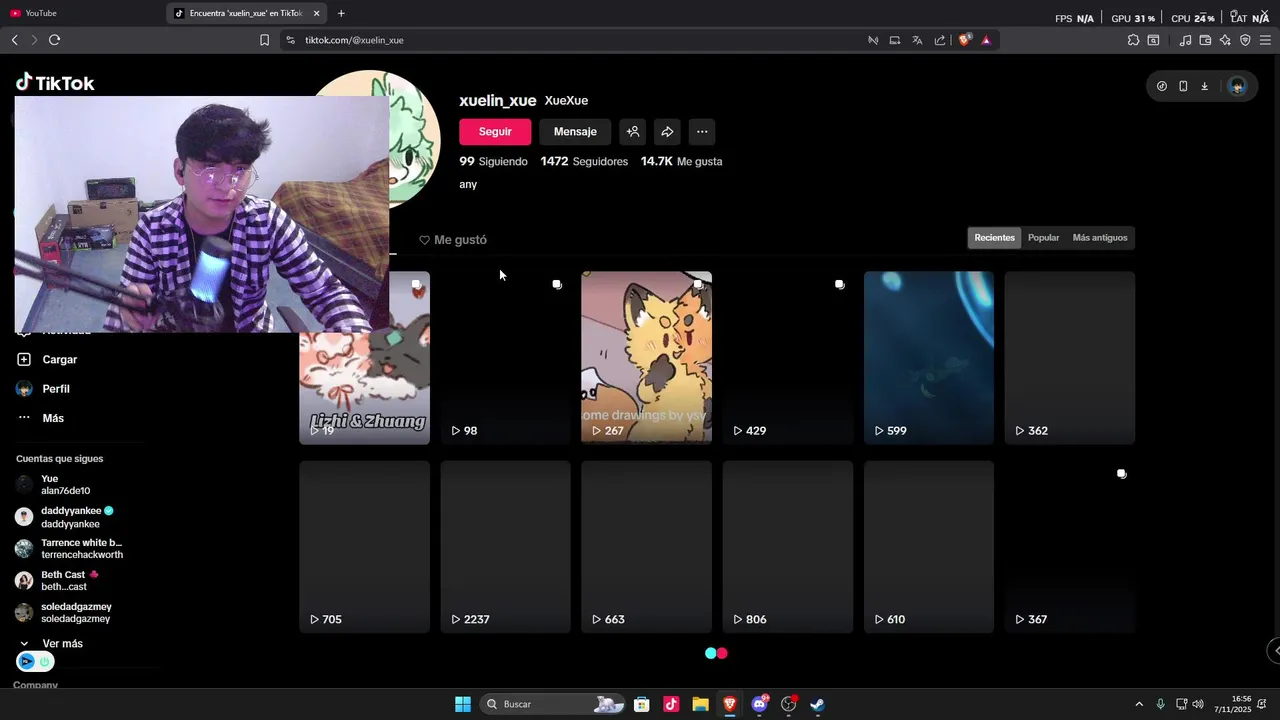Click the Seguir button
This screenshot has height=720, width=1280.
coord(495,132)
